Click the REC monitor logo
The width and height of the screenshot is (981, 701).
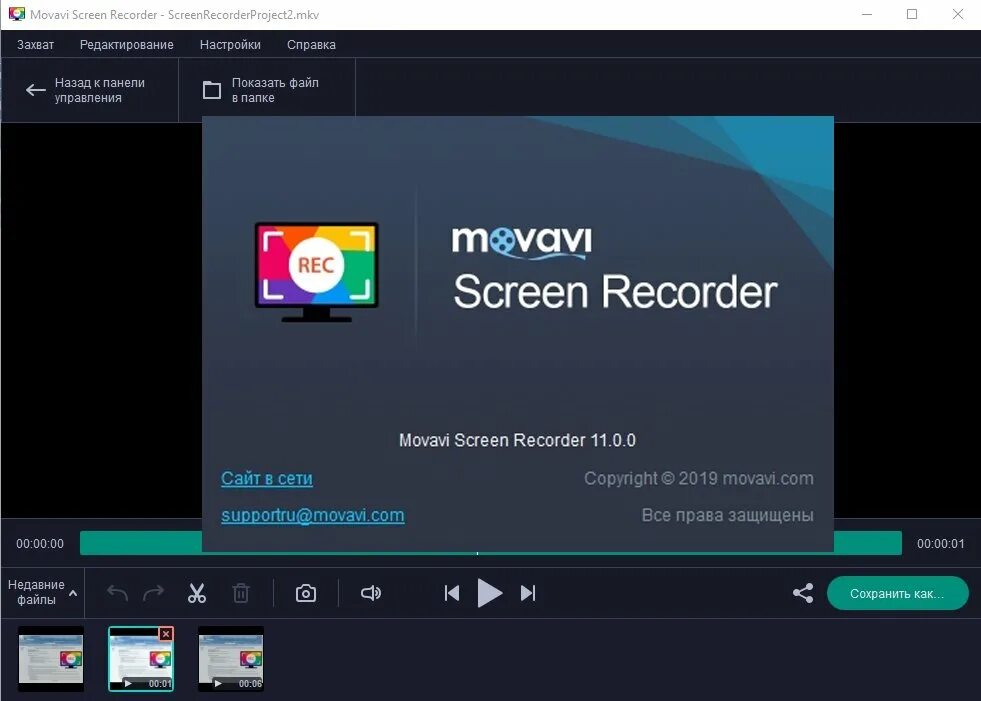tap(317, 272)
